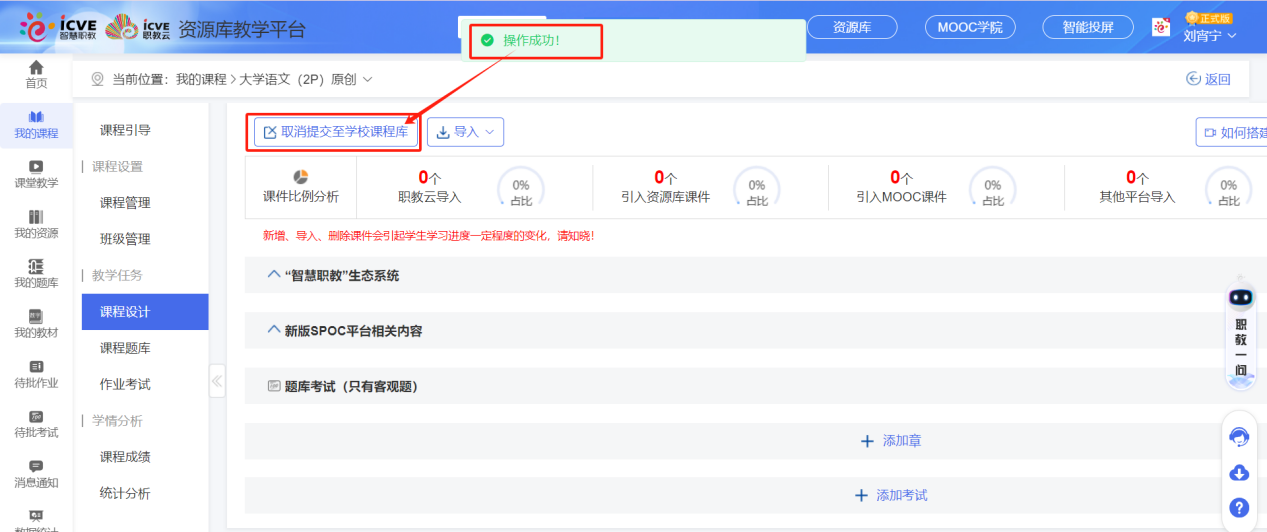
Task: Click the 智能投屏 header button
Action: tap(1088, 27)
